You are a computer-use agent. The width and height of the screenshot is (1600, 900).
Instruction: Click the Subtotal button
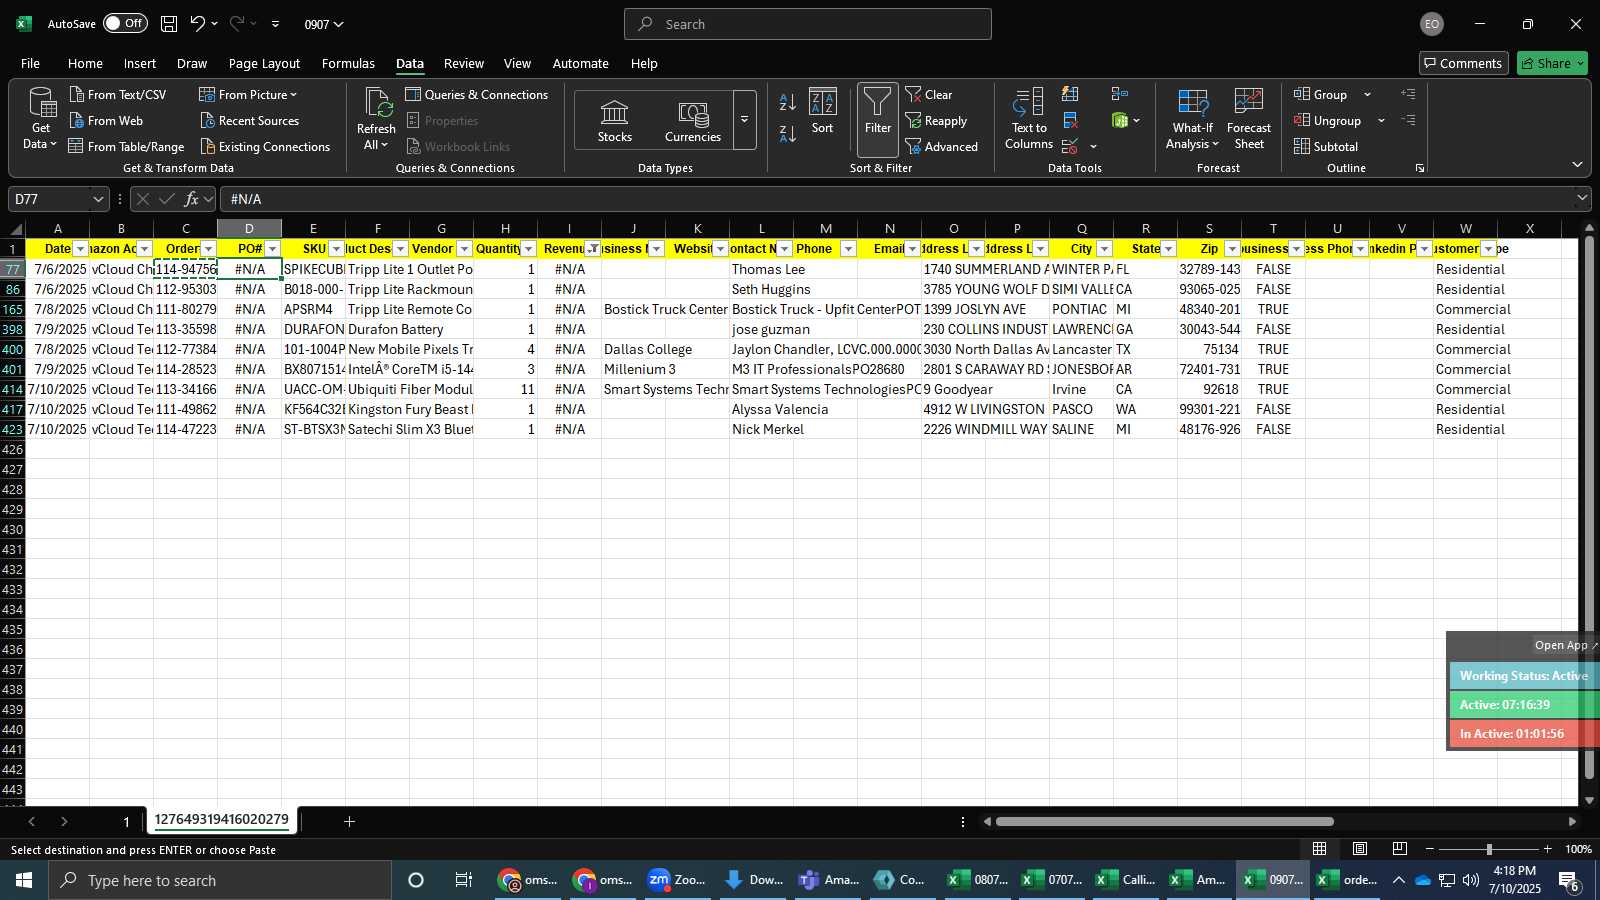coord(1326,146)
